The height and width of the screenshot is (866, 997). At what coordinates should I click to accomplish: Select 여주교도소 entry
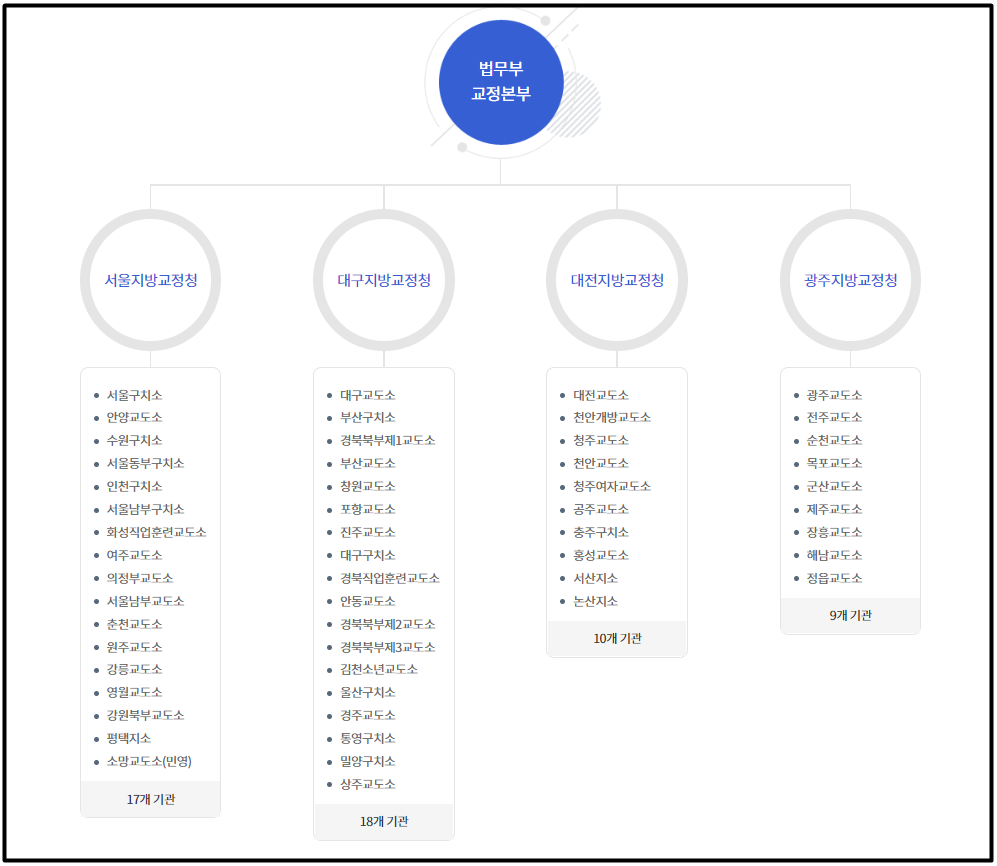click(x=134, y=555)
